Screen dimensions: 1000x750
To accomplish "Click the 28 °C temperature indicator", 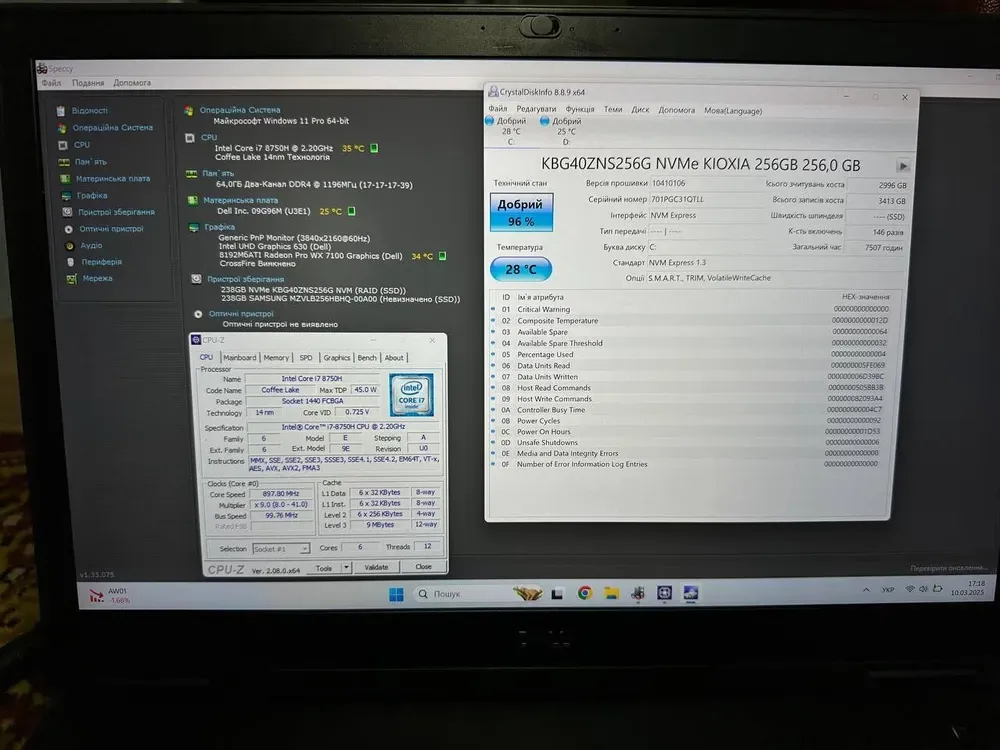I will point(520,269).
